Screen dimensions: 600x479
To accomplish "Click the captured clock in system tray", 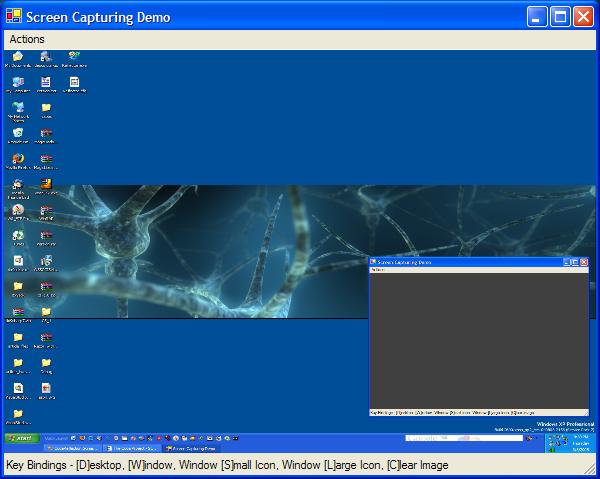I will [x=580, y=443].
